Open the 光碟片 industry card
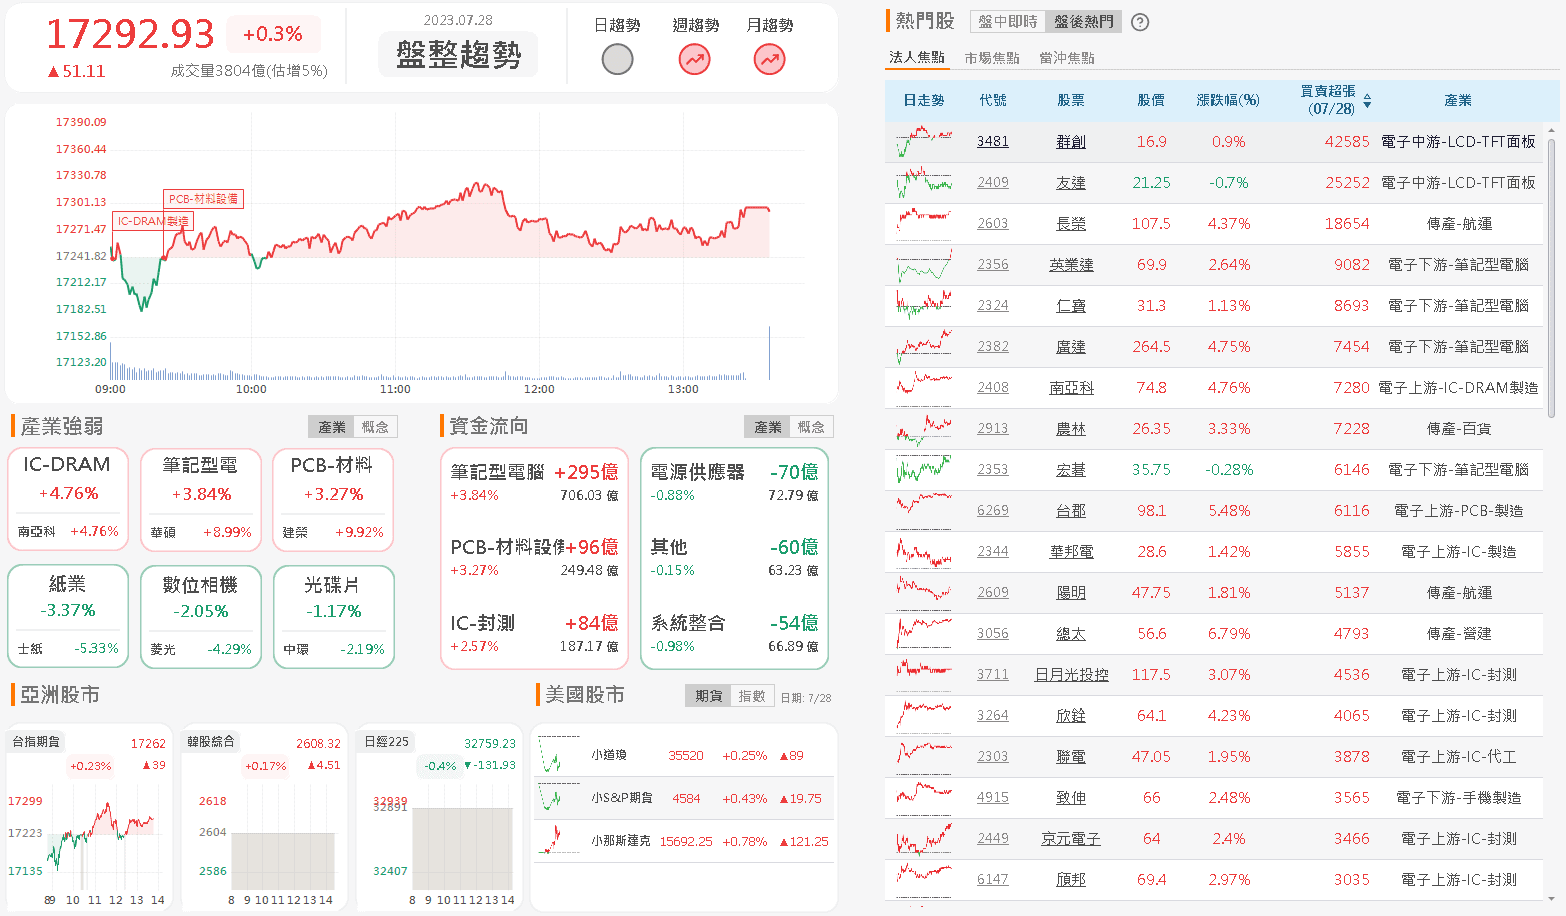Viewport: 1566px width, 916px height. (x=334, y=617)
